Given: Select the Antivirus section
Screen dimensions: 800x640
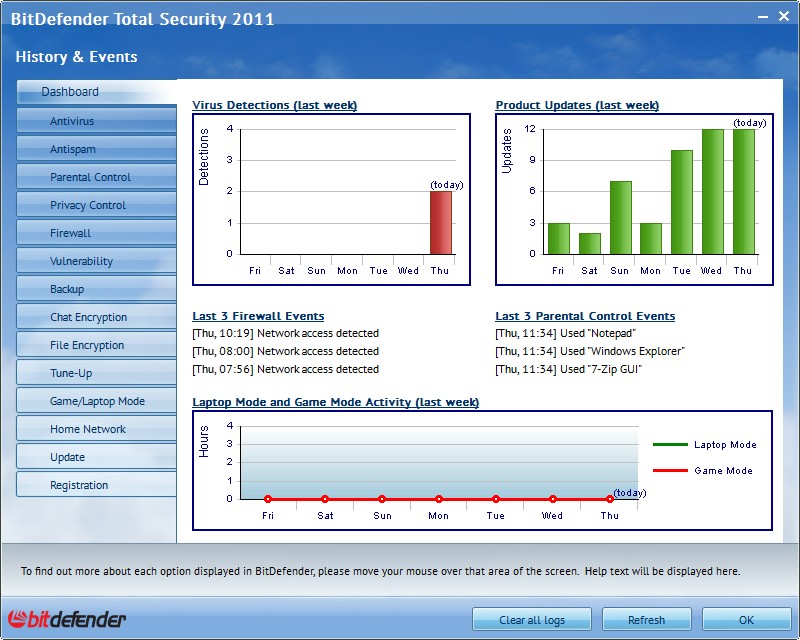Looking at the screenshot, I should [x=97, y=121].
